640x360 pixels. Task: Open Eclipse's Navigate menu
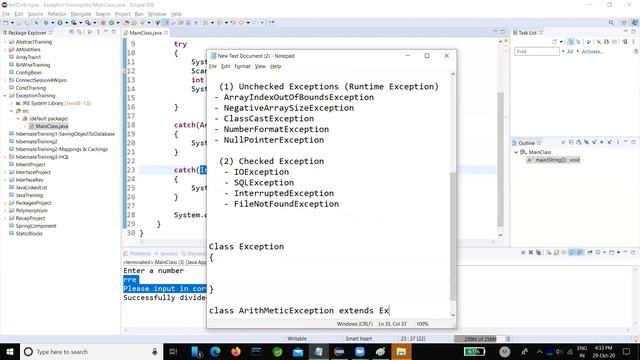pos(81,14)
